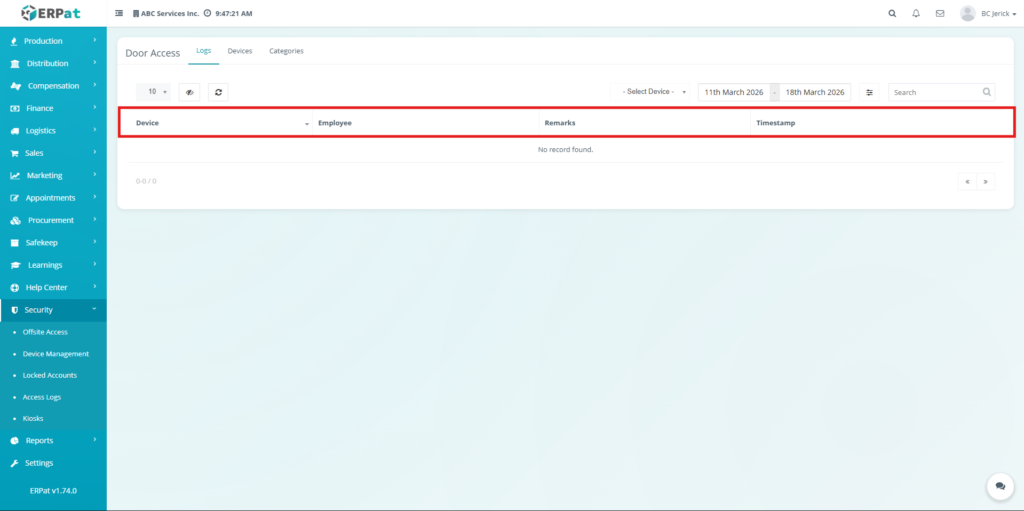This screenshot has height=511, width=1024.
Task: Open Device Management in sidebar
Action: (x=56, y=354)
